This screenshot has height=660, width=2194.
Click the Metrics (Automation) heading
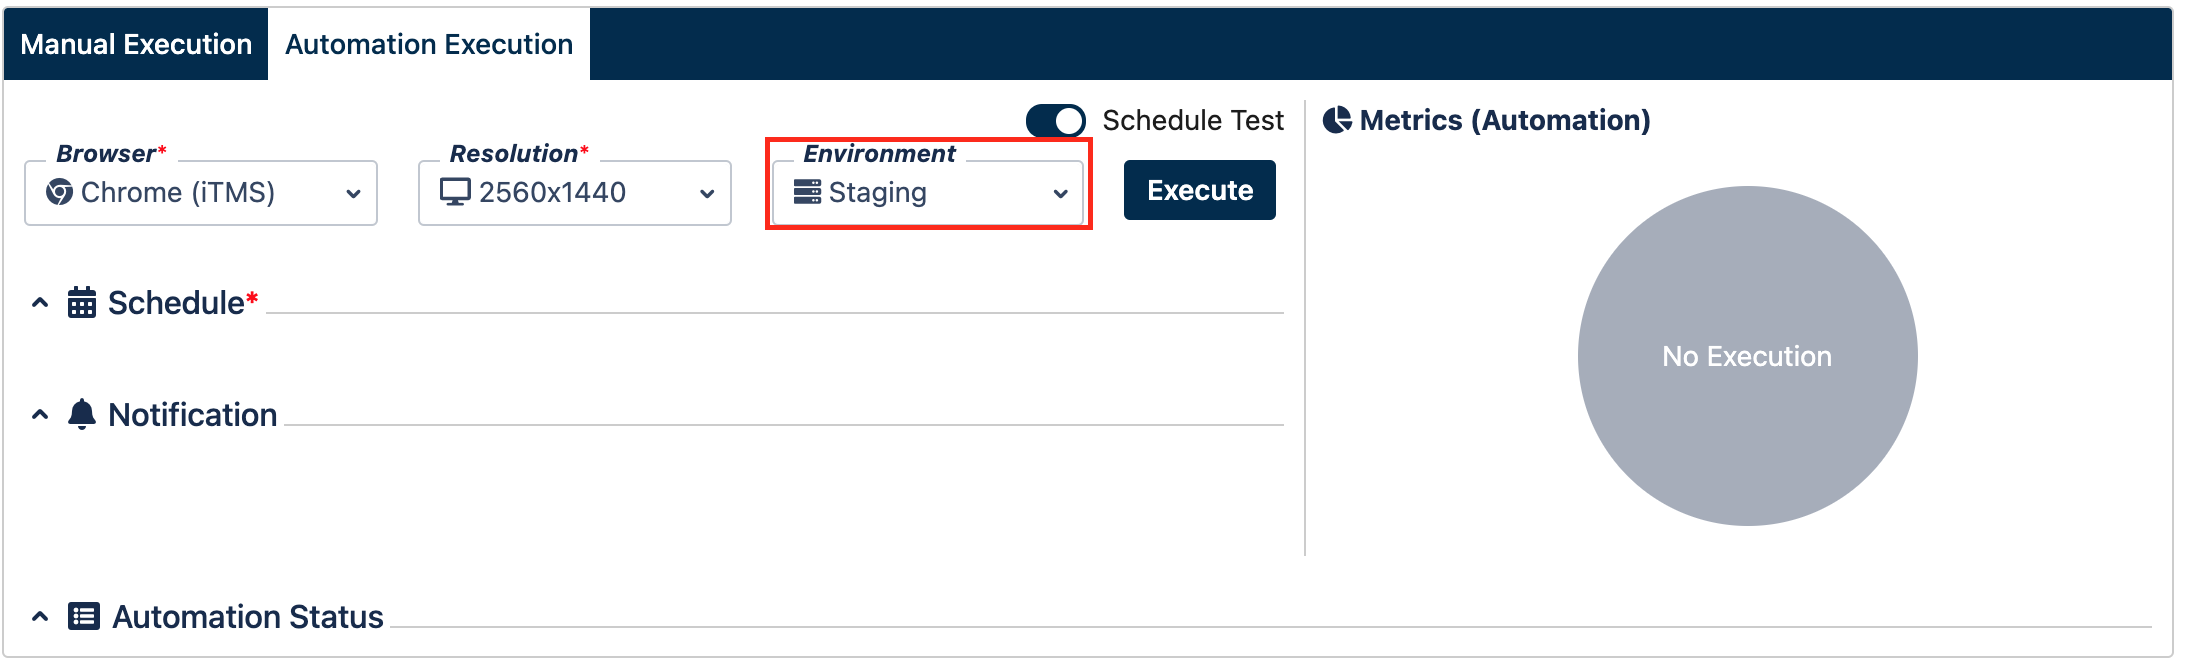(x=1505, y=120)
